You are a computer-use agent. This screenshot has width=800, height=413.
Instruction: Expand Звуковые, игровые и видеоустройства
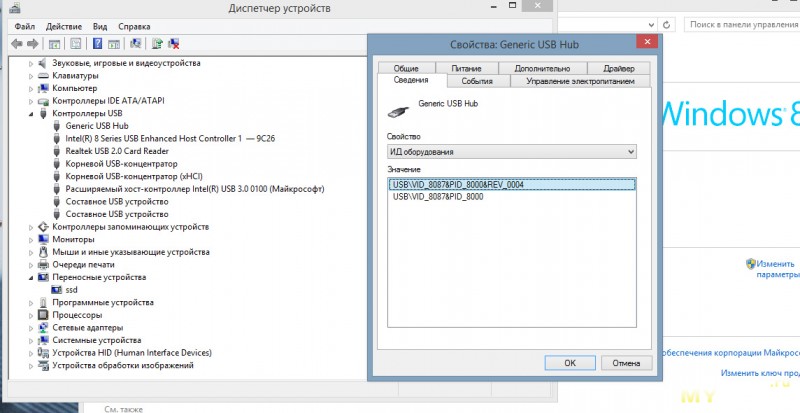(31, 63)
